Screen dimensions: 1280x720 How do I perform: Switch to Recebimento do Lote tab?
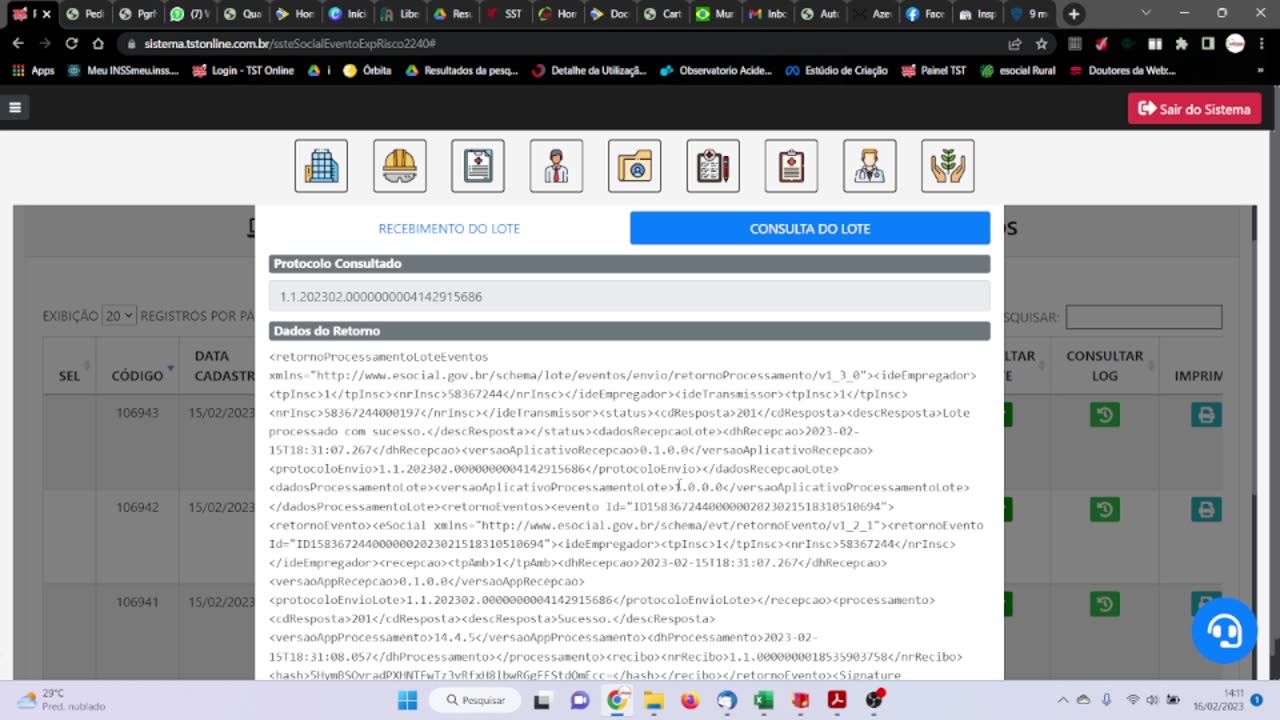coord(449,228)
